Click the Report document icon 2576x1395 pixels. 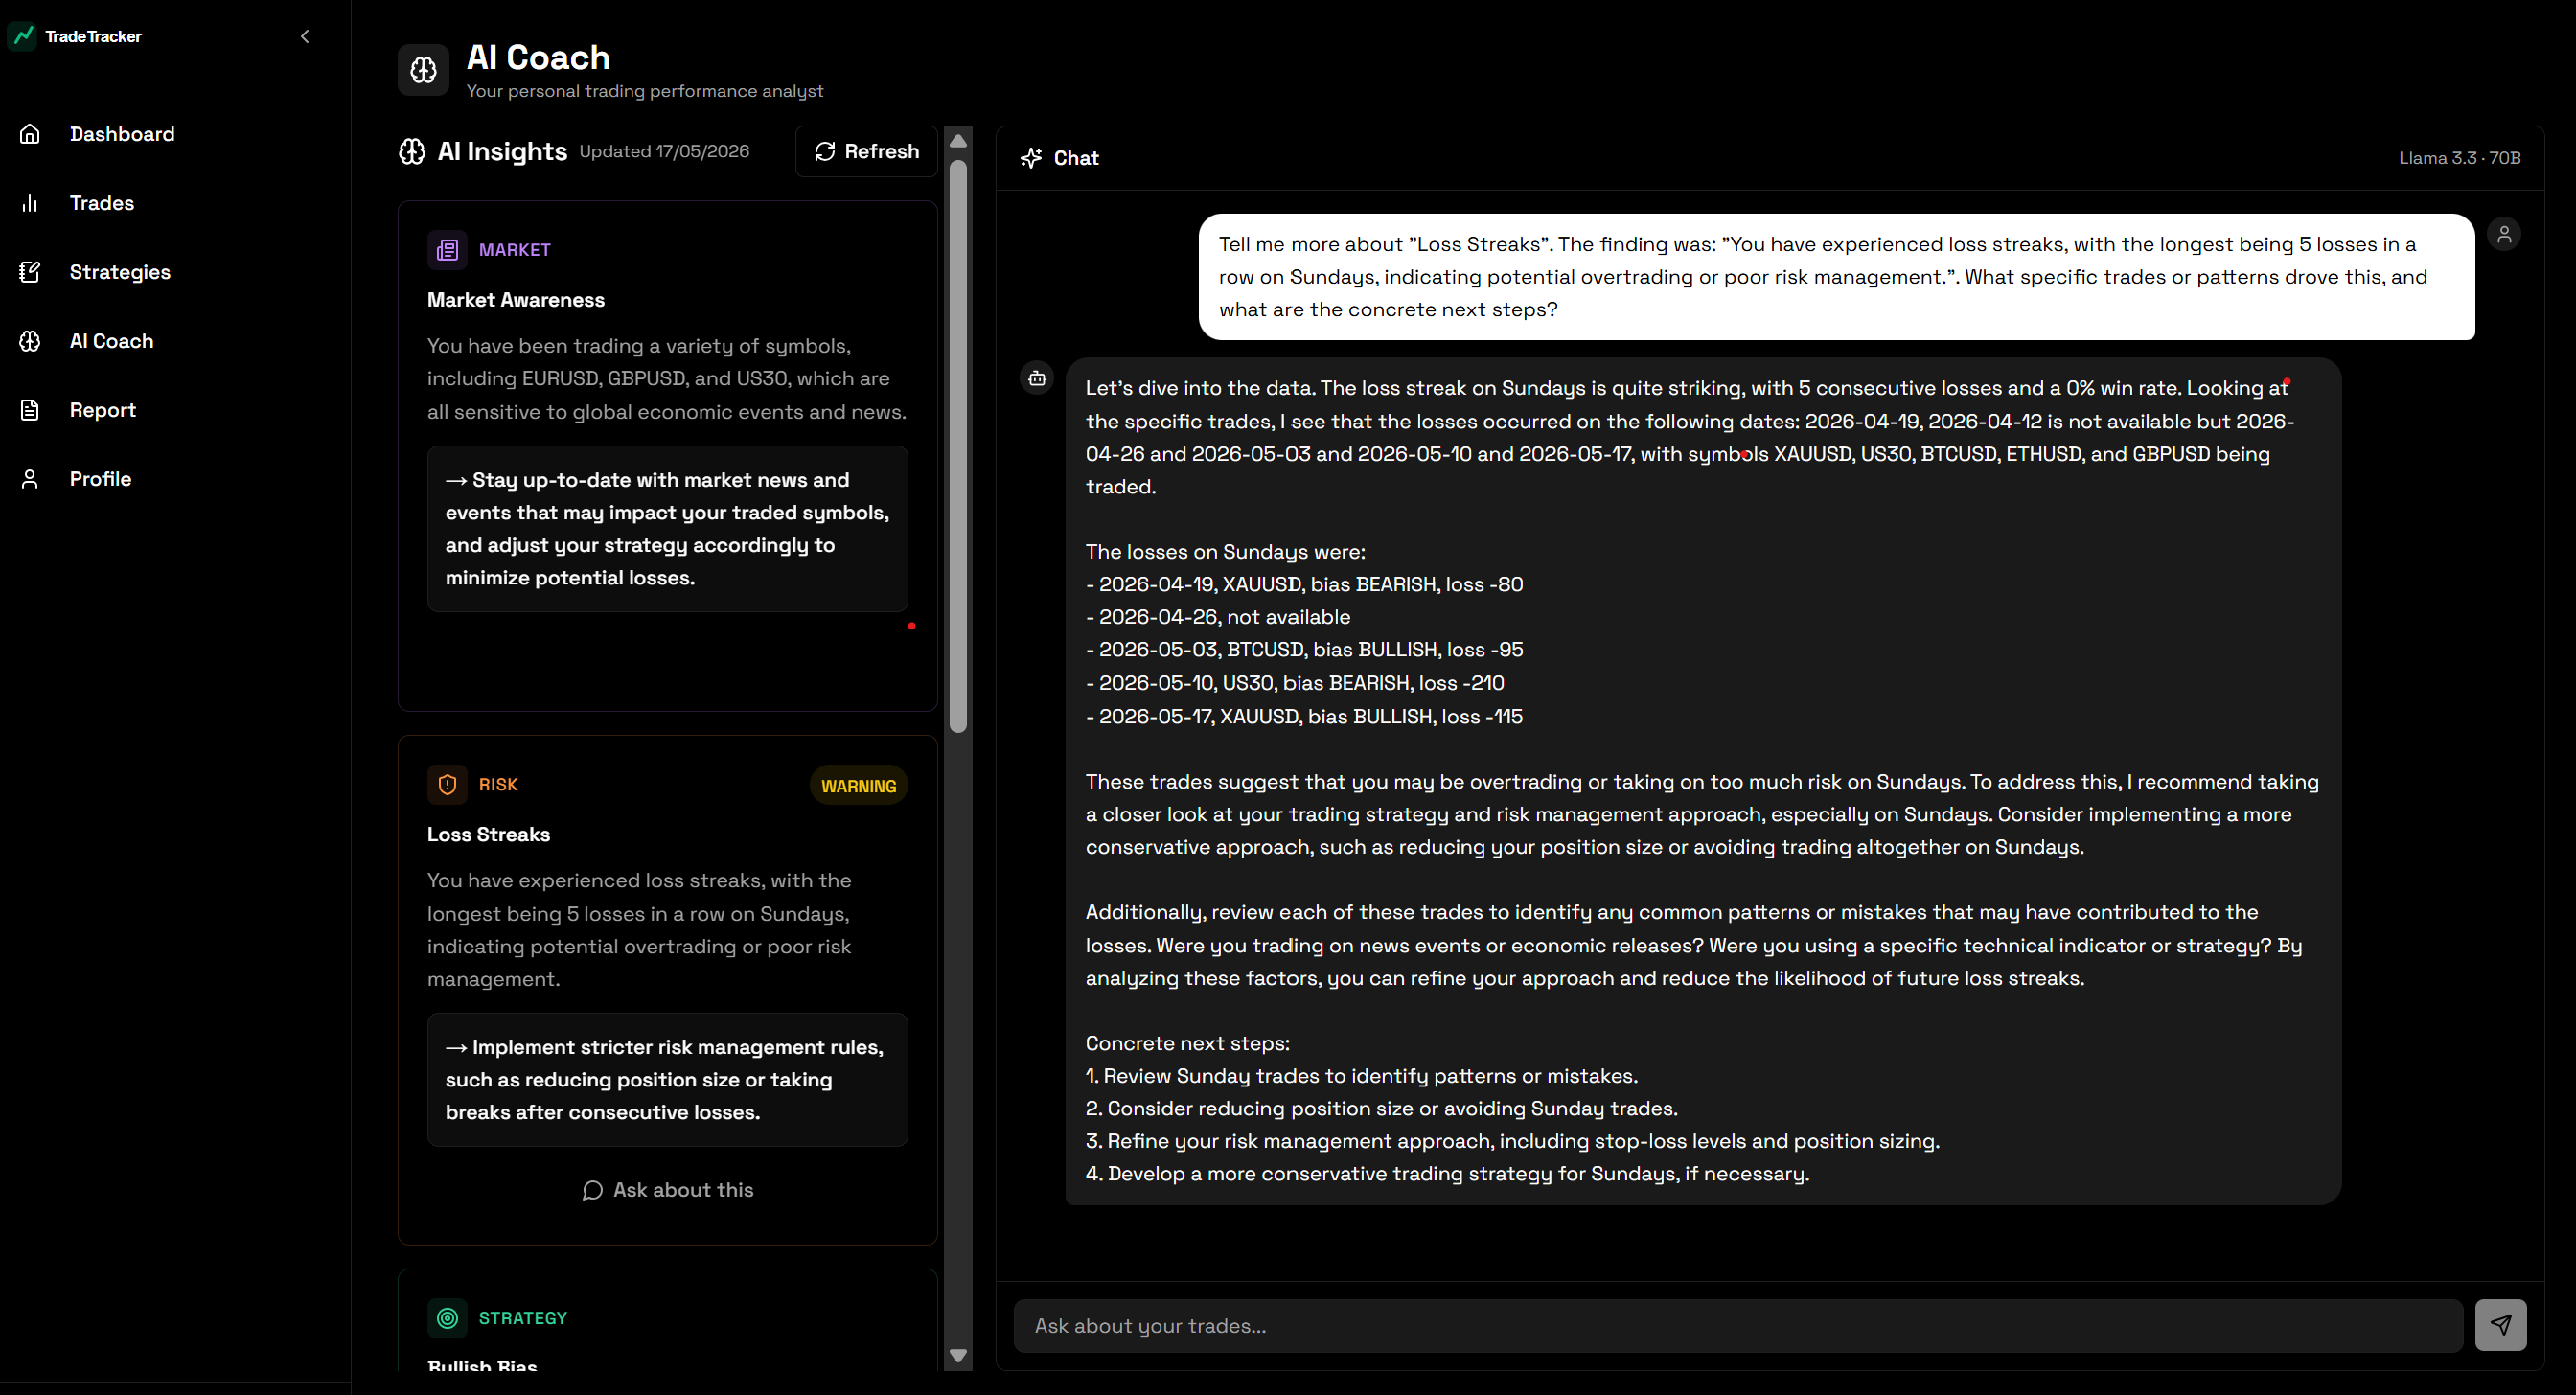click(x=30, y=410)
